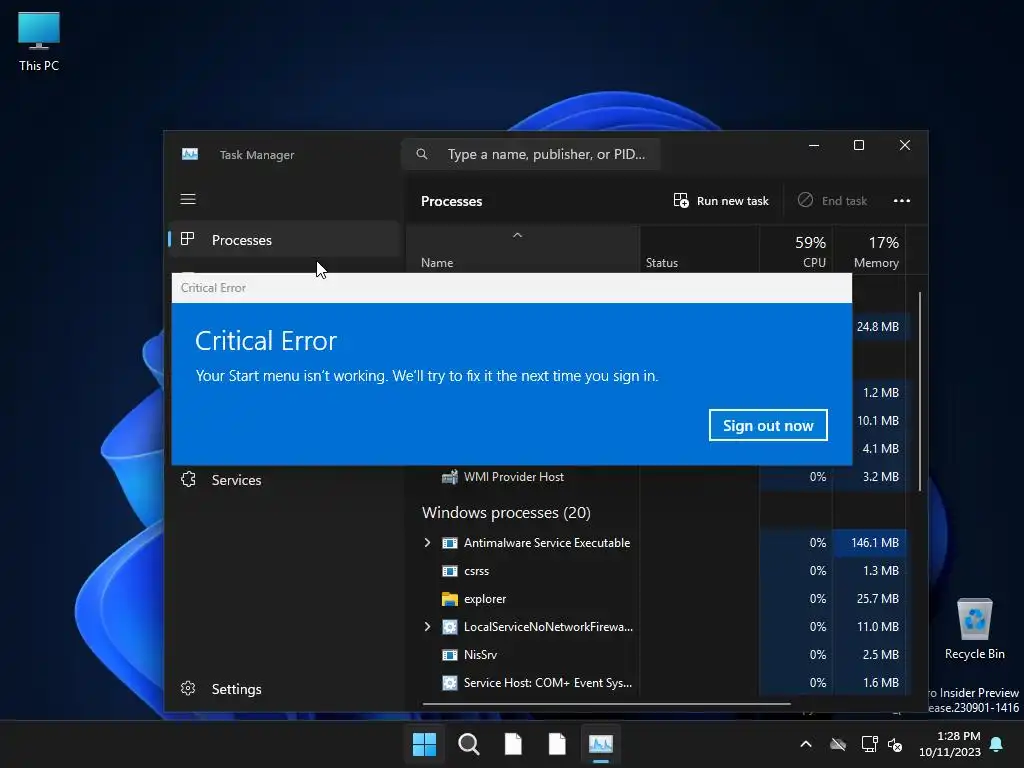
Task: Click the OneDrive cloud tray icon
Action: point(838,744)
